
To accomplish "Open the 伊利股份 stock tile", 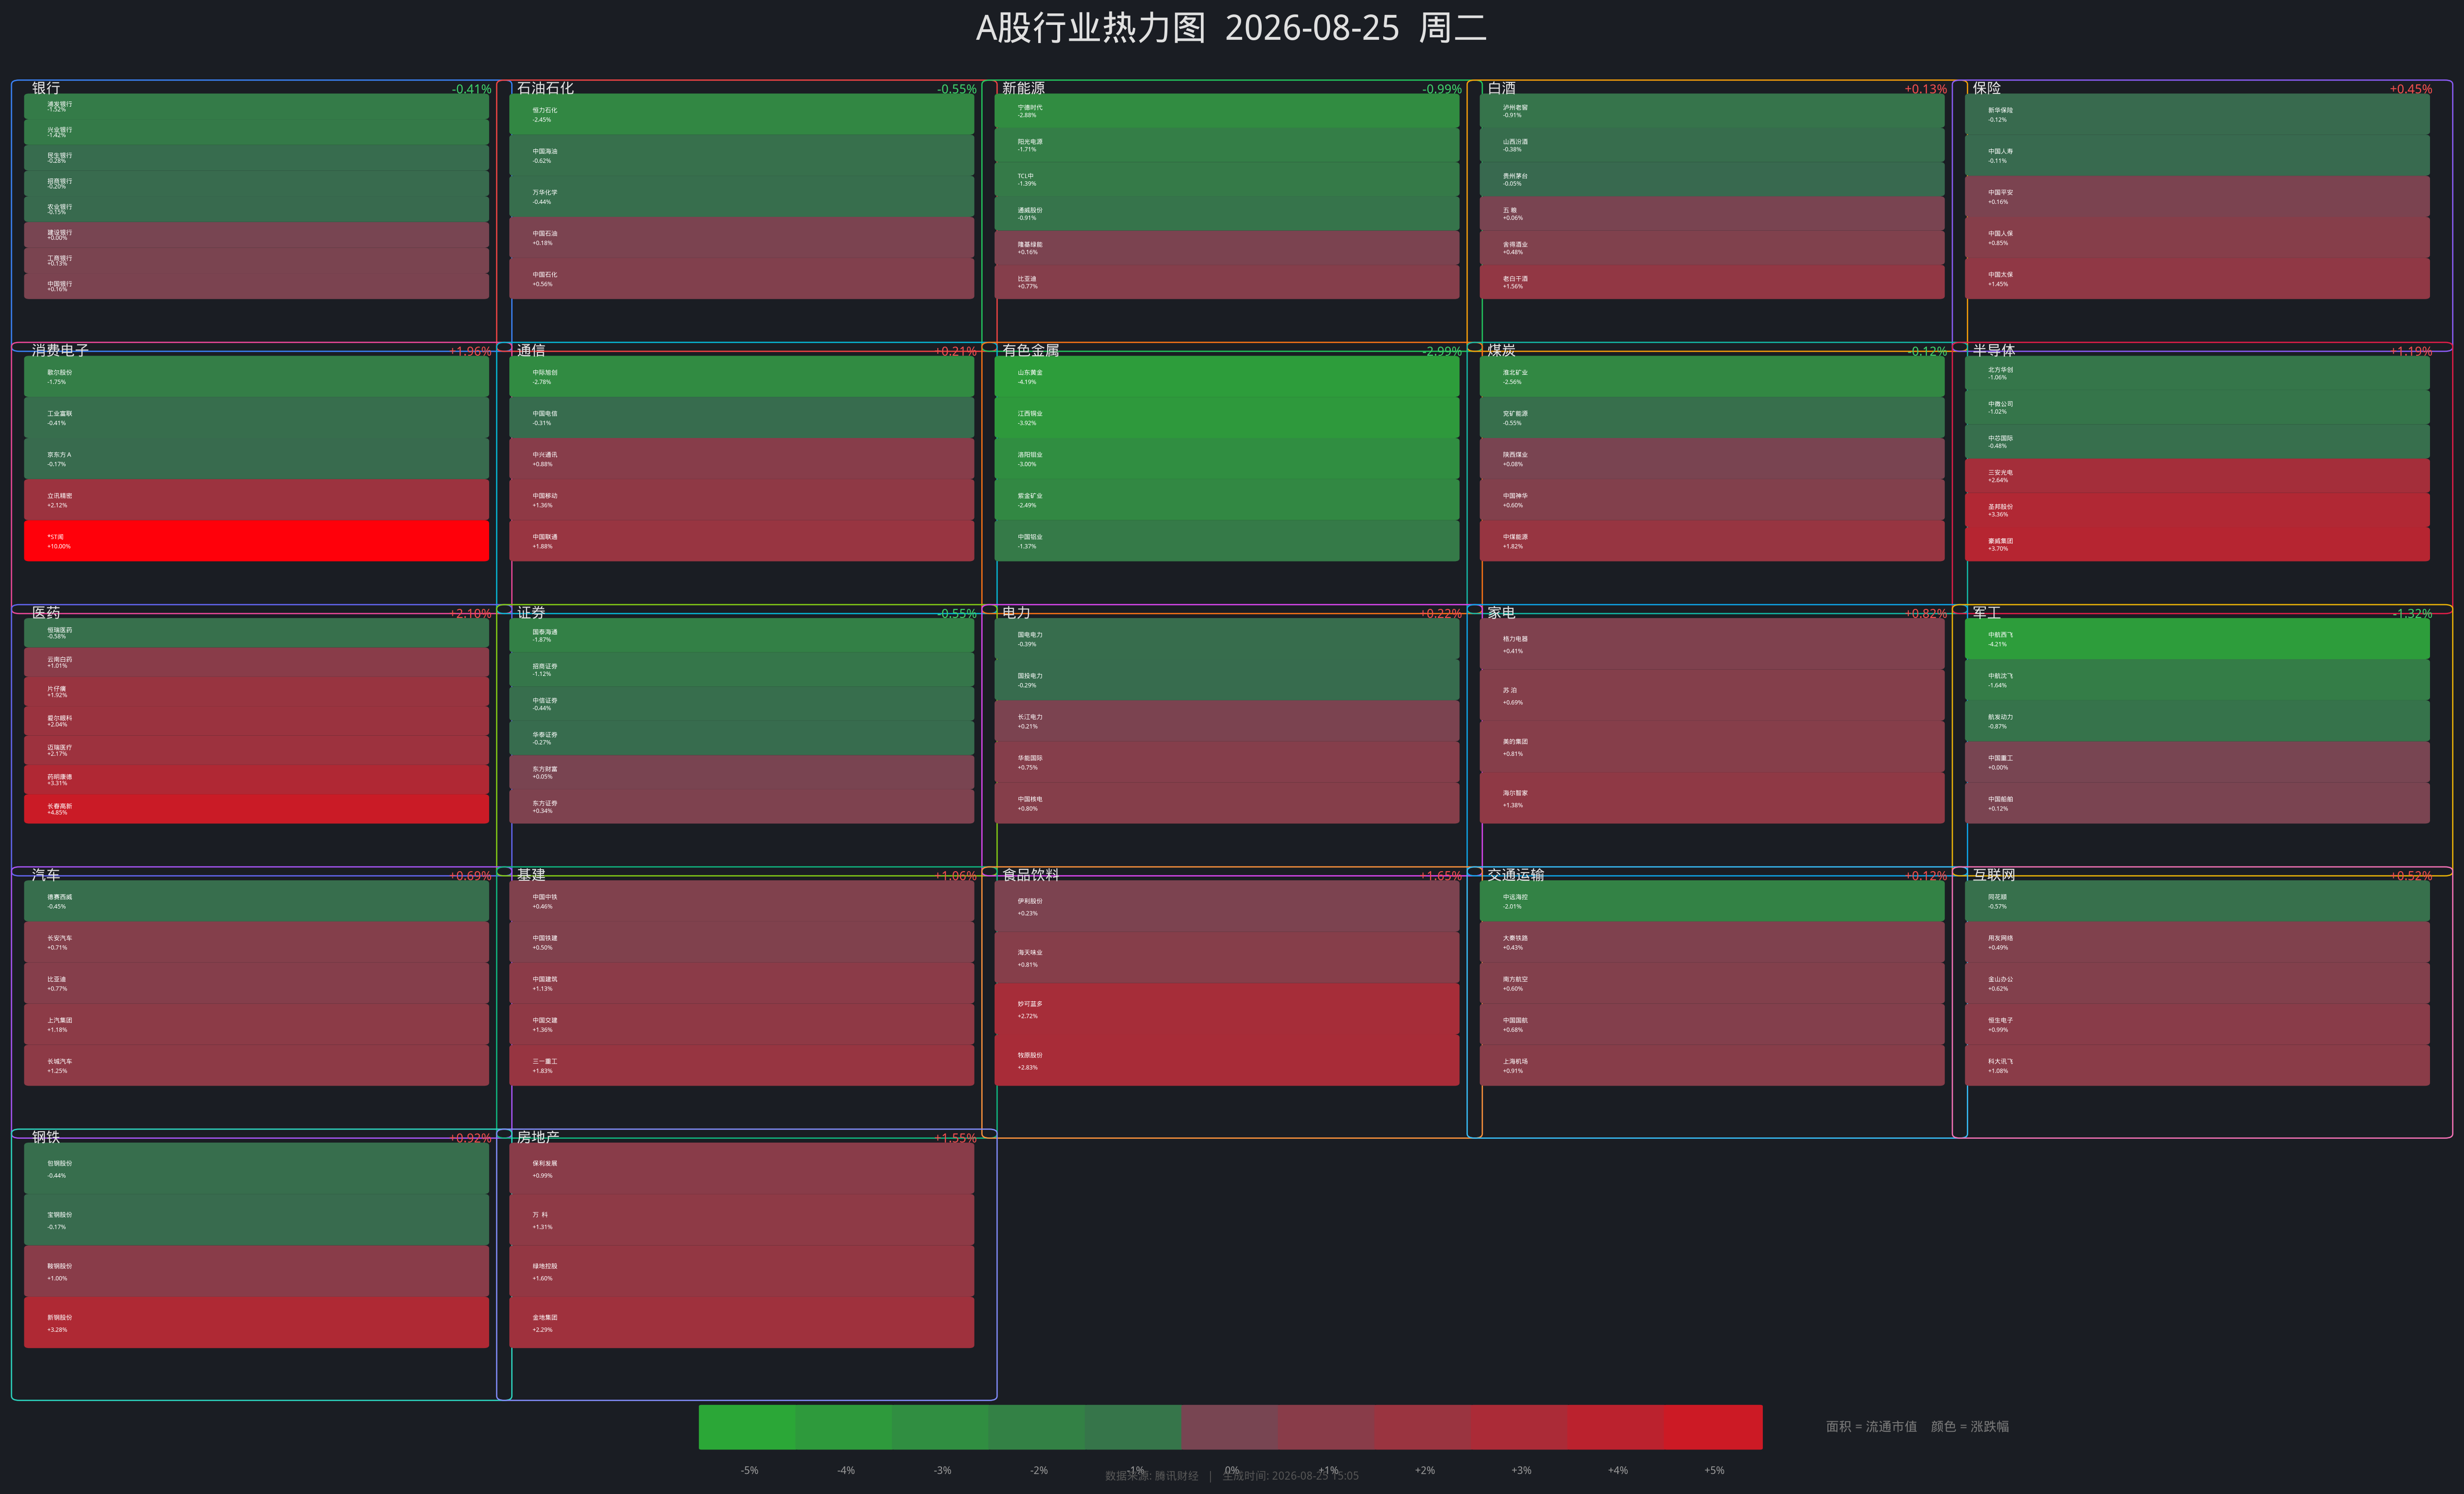I will pyautogui.click(x=1227, y=906).
